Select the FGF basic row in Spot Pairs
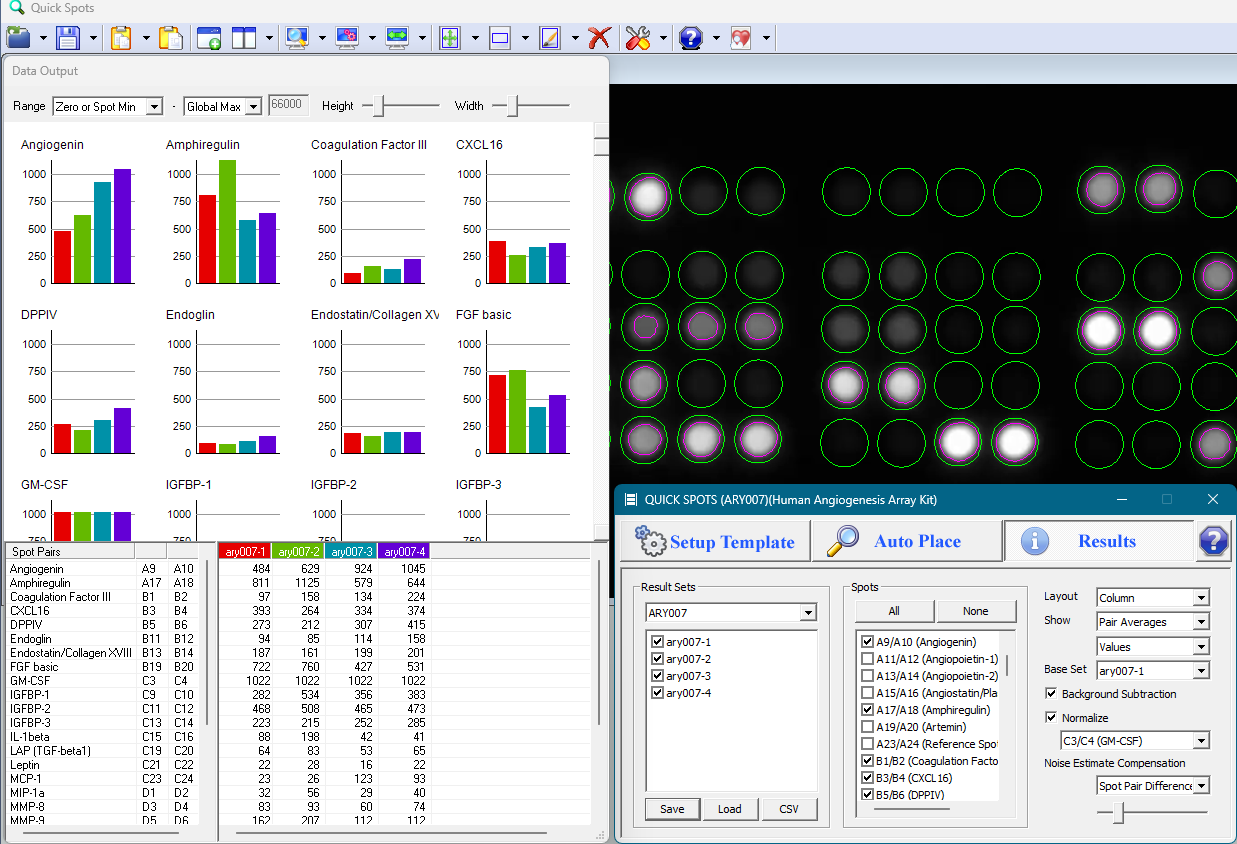 tap(102, 667)
